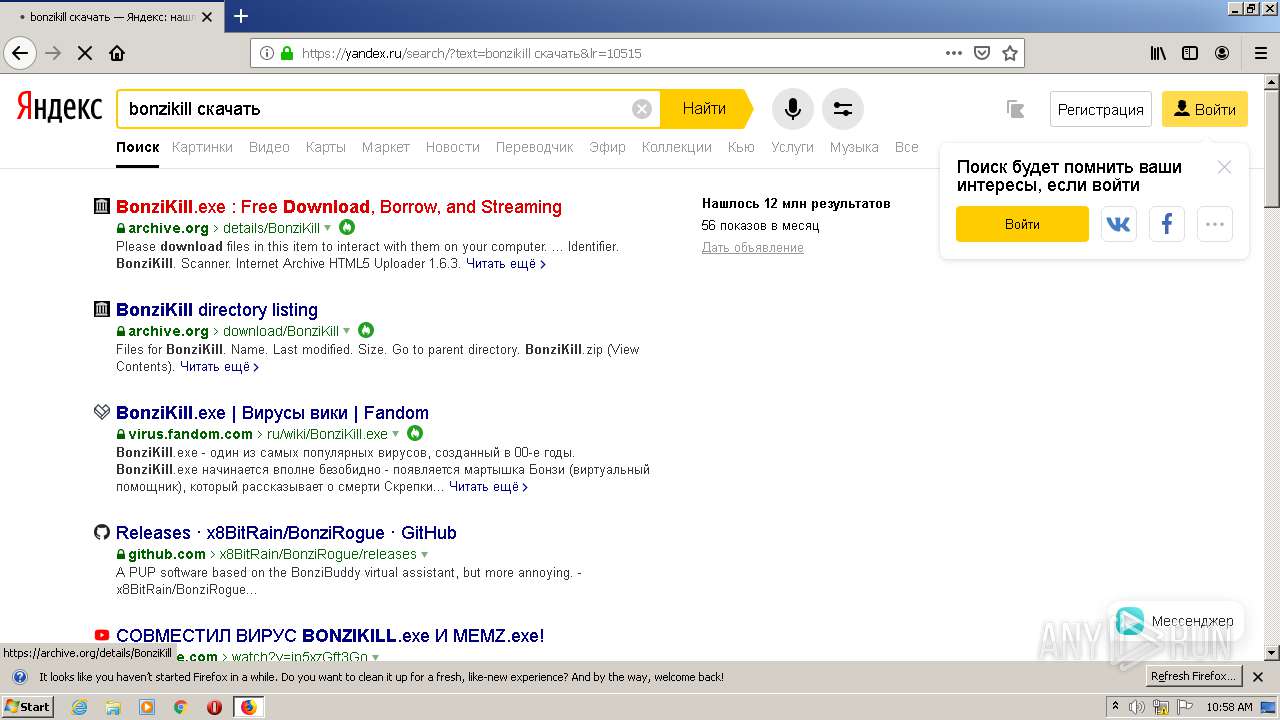Open new tab with plus icon
This screenshot has width=1280, height=720.
[x=241, y=15]
